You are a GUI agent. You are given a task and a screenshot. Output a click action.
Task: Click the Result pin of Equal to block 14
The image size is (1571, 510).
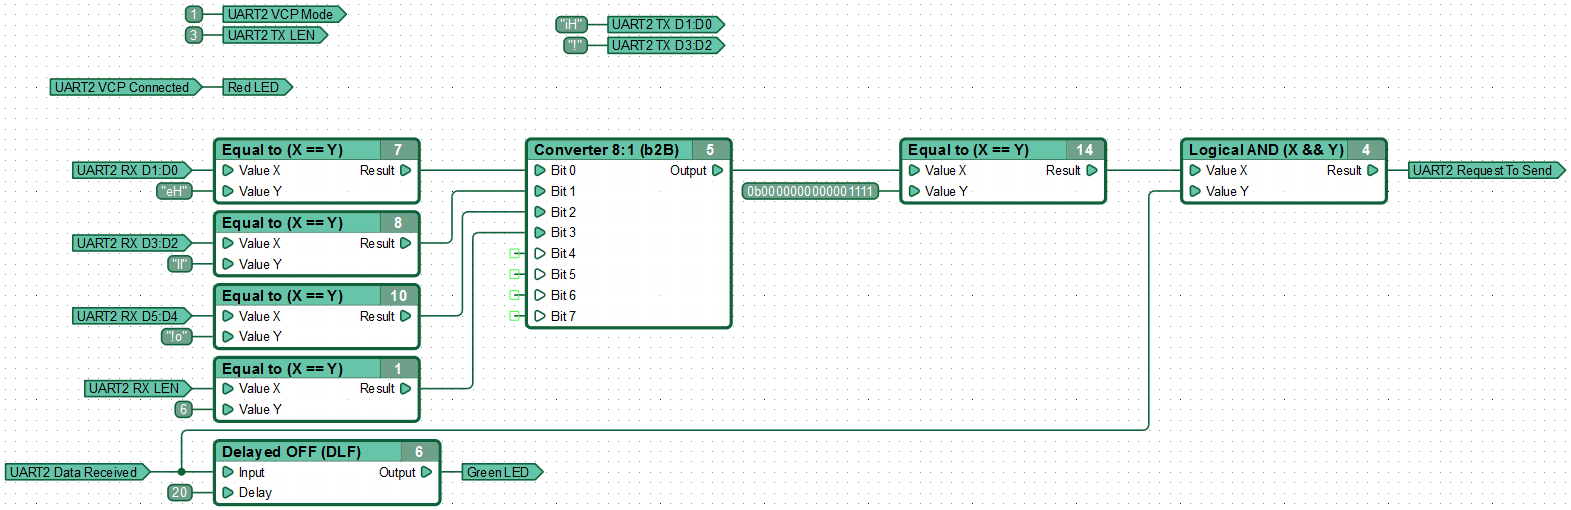click(1091, 170)
